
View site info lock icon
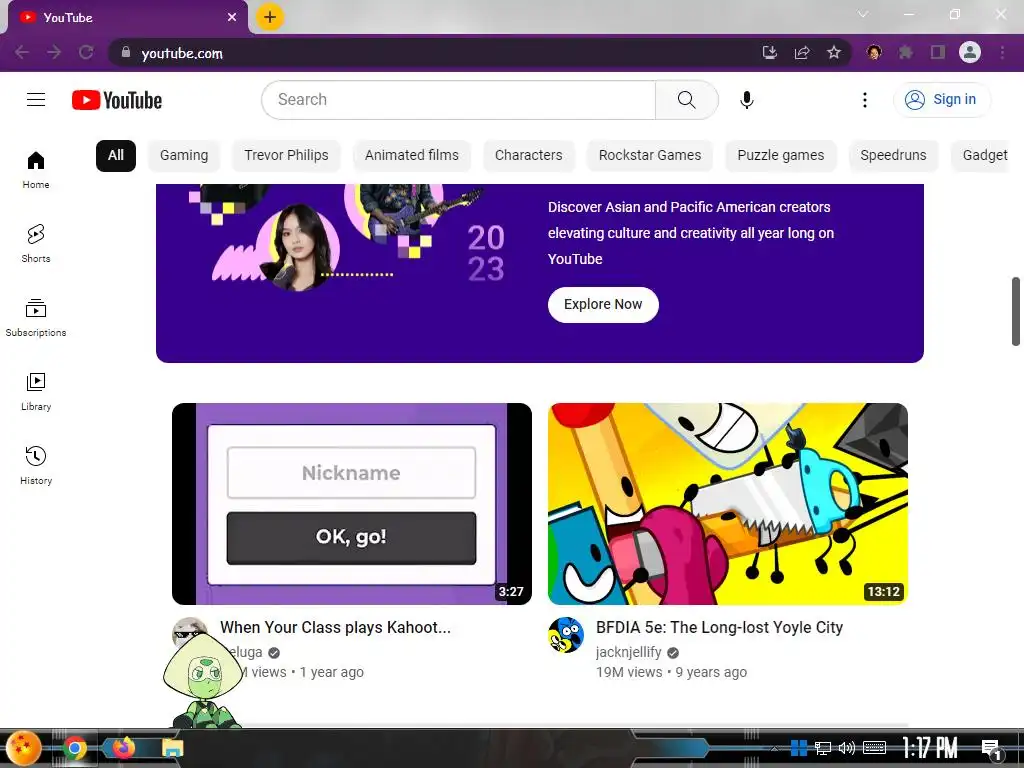[126, 52]
